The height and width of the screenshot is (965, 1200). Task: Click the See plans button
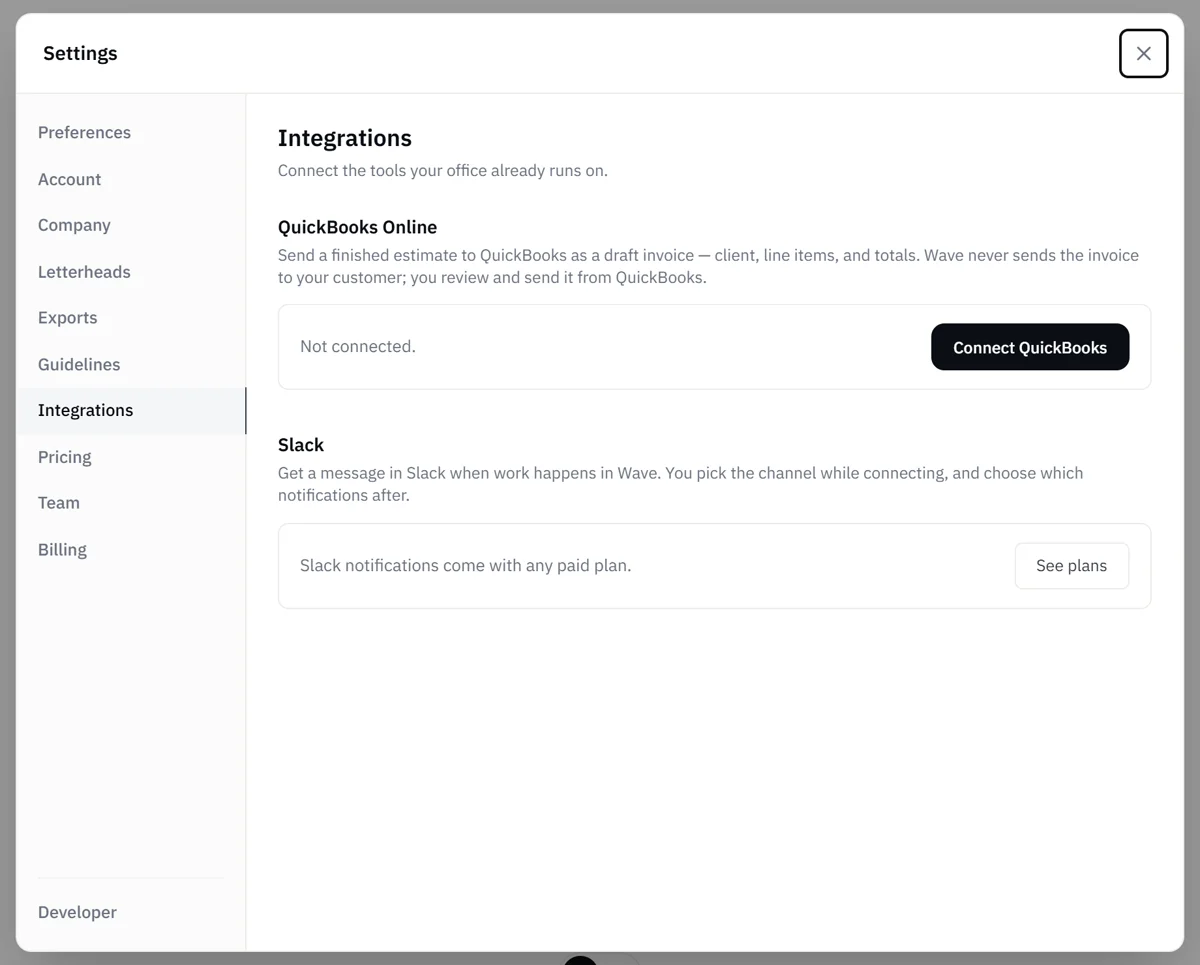[x=1071, y=566]
